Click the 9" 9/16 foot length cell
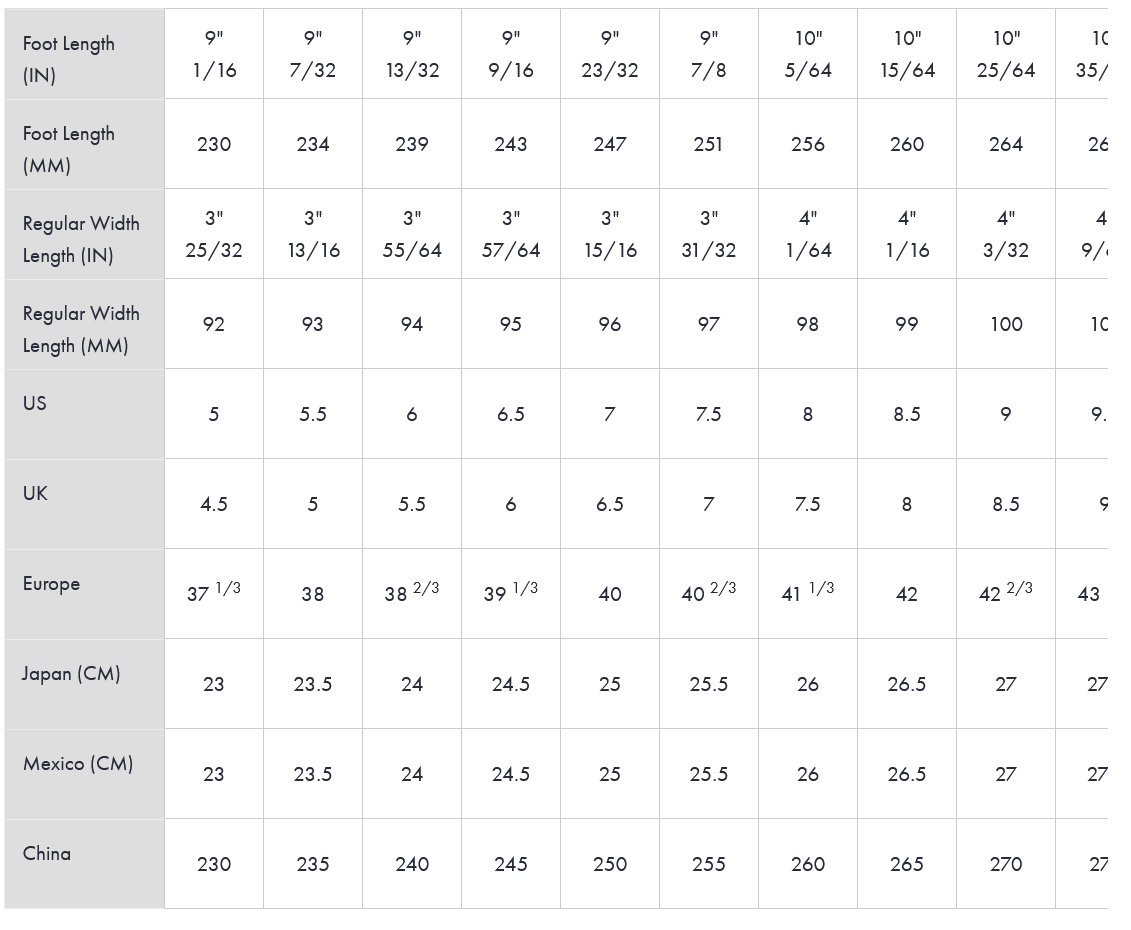 [510, 54]
